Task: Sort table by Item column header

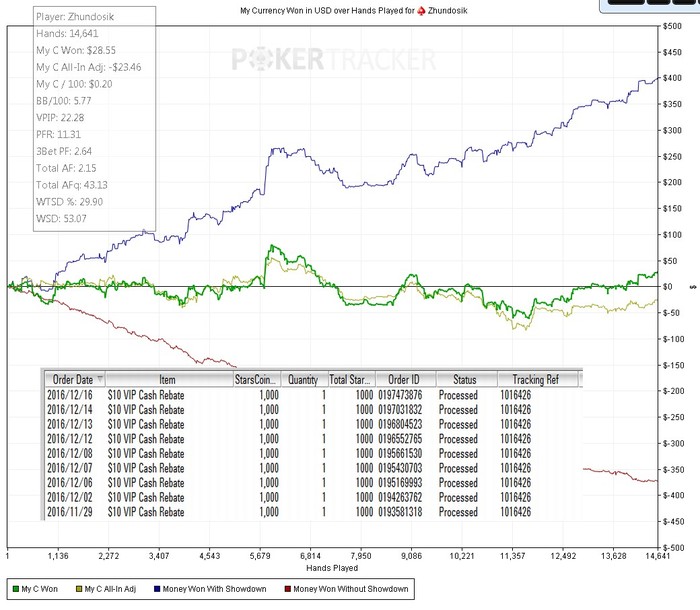Action: 169,380
